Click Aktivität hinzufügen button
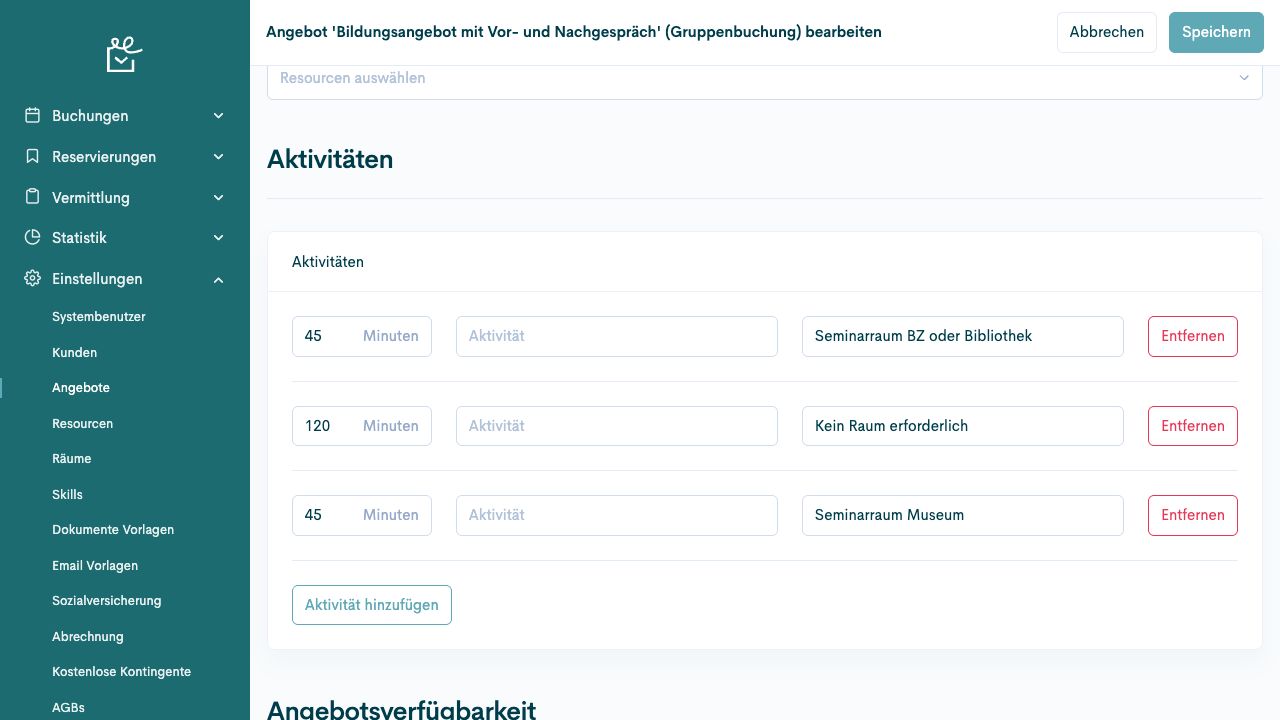1280x720 pixels. click(x=372, y=605)
